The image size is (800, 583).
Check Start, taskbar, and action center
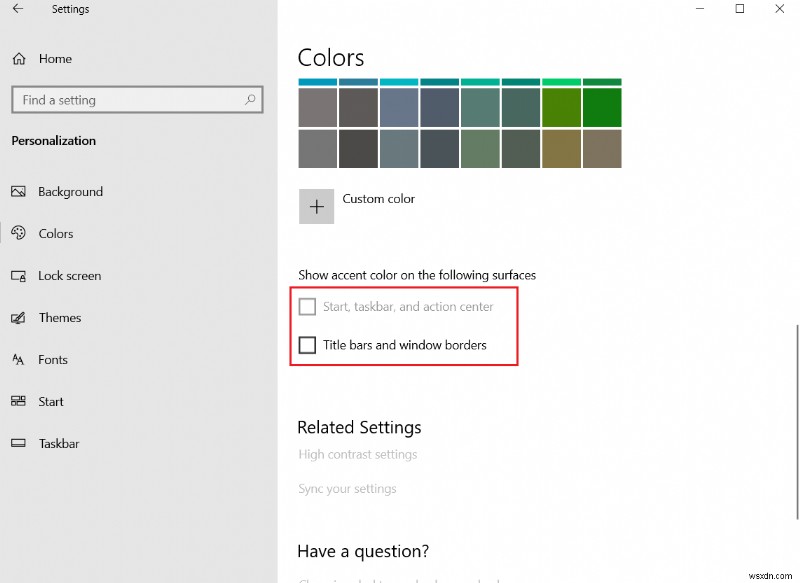click(308, 307)
